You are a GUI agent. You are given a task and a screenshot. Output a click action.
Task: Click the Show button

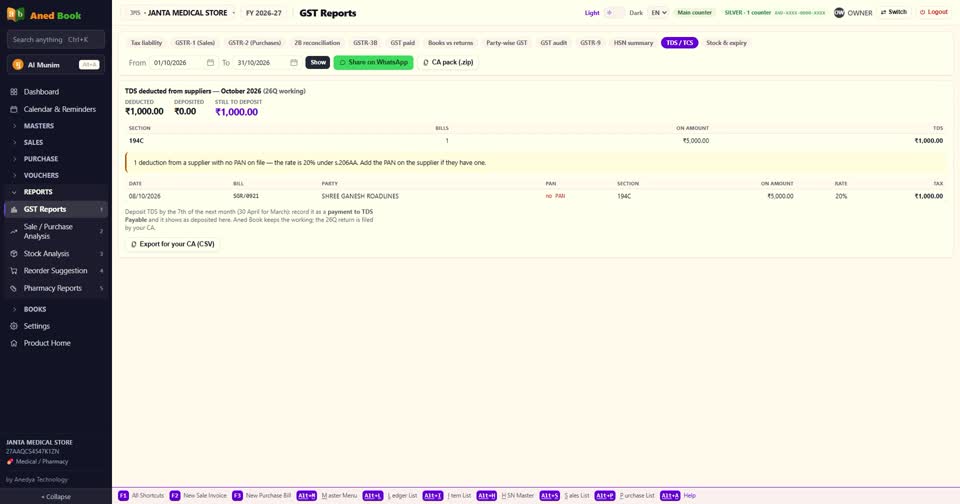click(318, 62)
